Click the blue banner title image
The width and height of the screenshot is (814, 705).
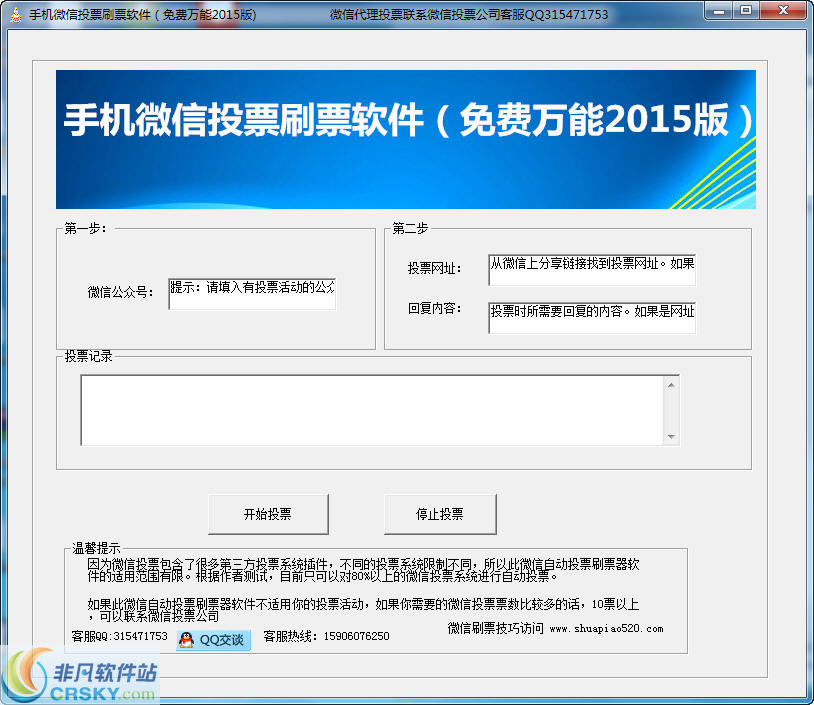(x=406, y=140)
